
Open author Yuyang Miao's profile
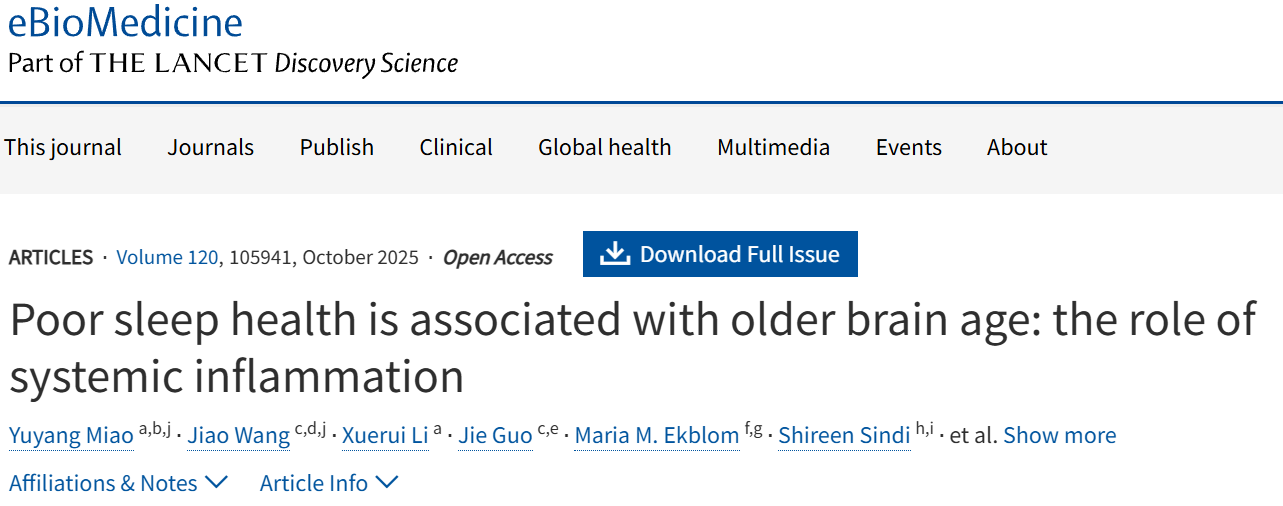click(x=71, y=436)
